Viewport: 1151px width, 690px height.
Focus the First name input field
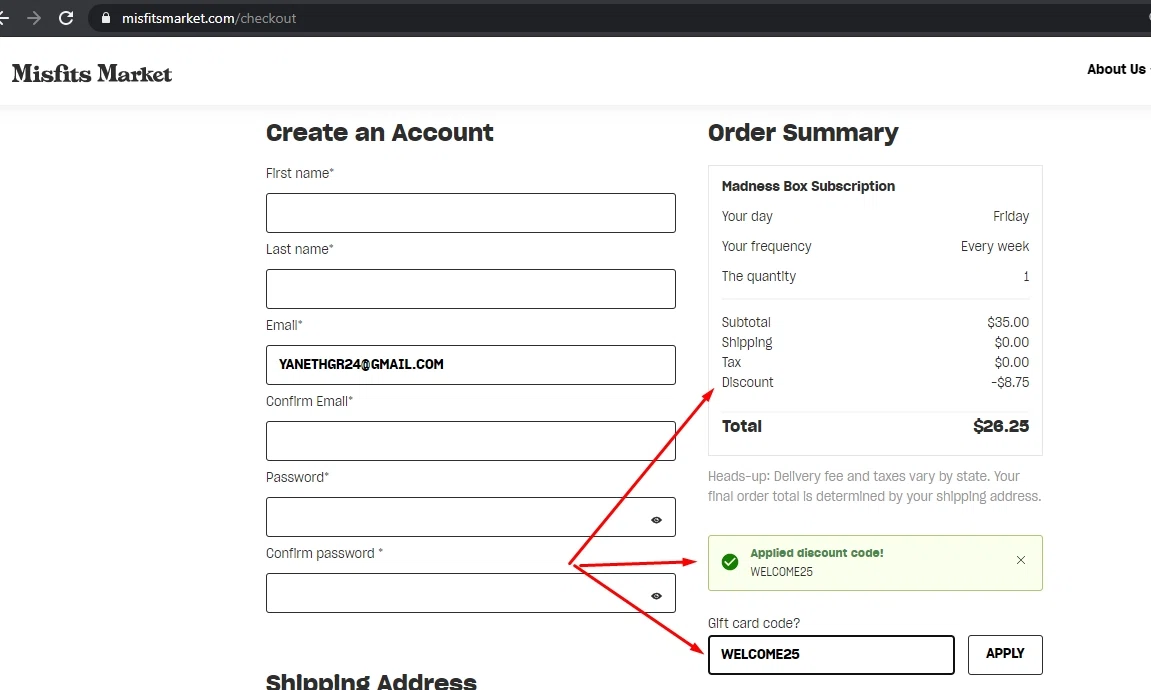tap(471, 213)
